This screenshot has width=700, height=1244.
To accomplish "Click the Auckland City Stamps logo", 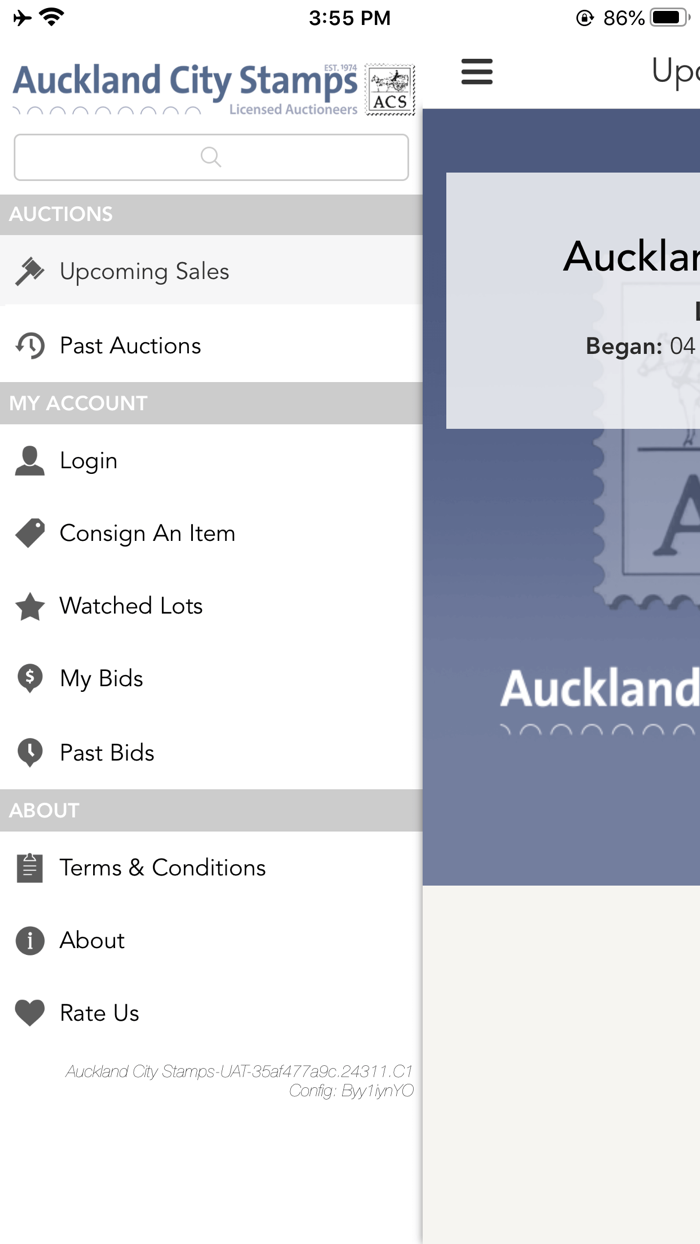I will (185, 85).
